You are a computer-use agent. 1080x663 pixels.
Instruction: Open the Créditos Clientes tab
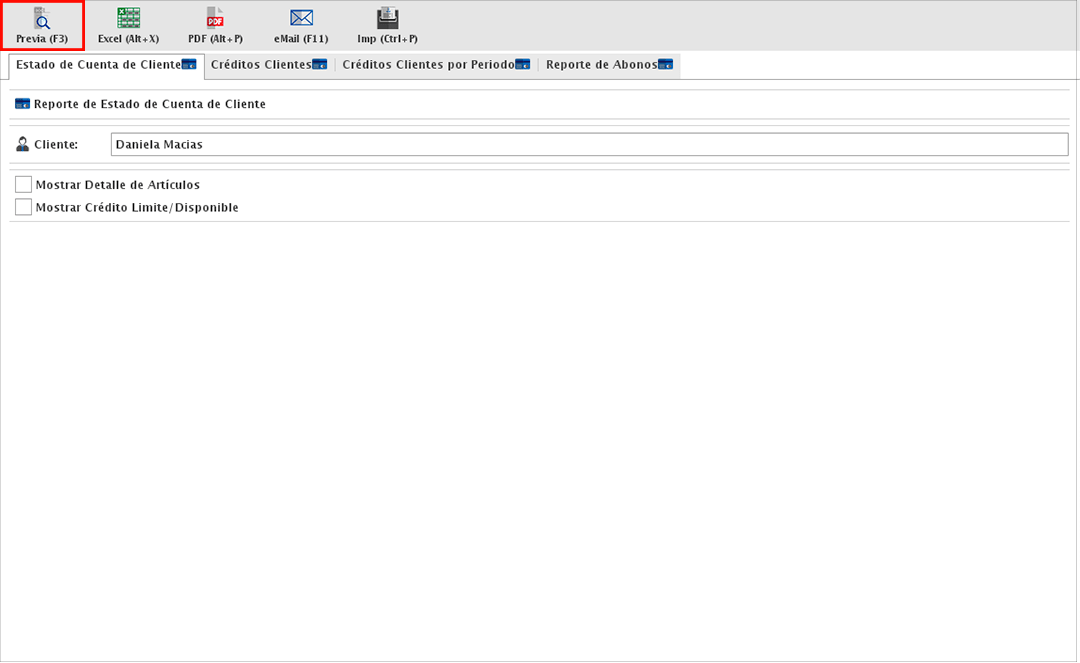261,65
